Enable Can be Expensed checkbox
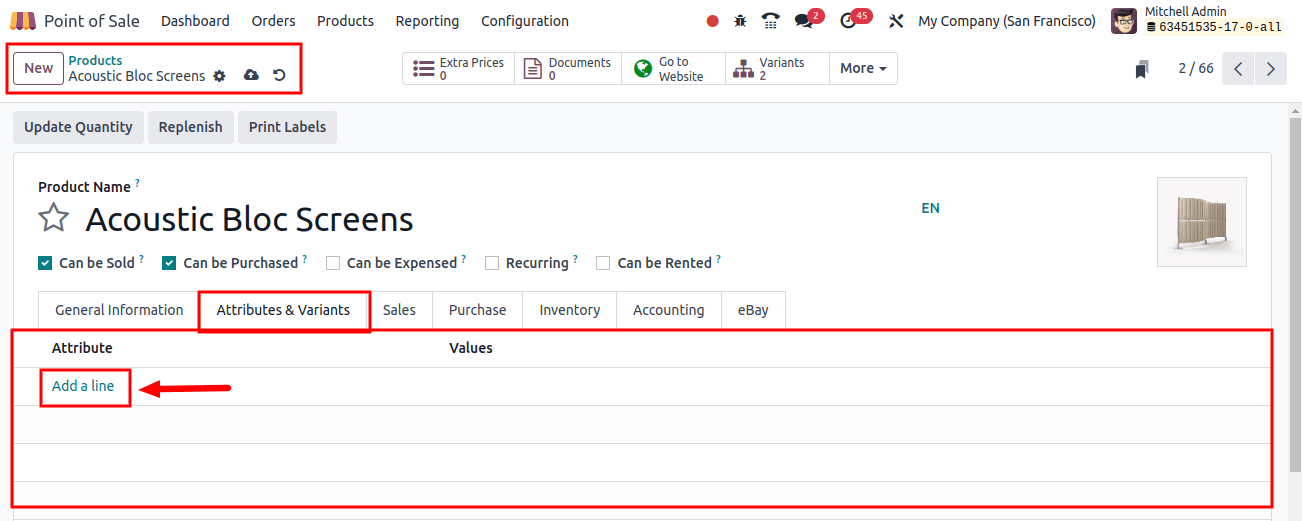The width and height of the screenshot is (1302, 521). [333, 263]
